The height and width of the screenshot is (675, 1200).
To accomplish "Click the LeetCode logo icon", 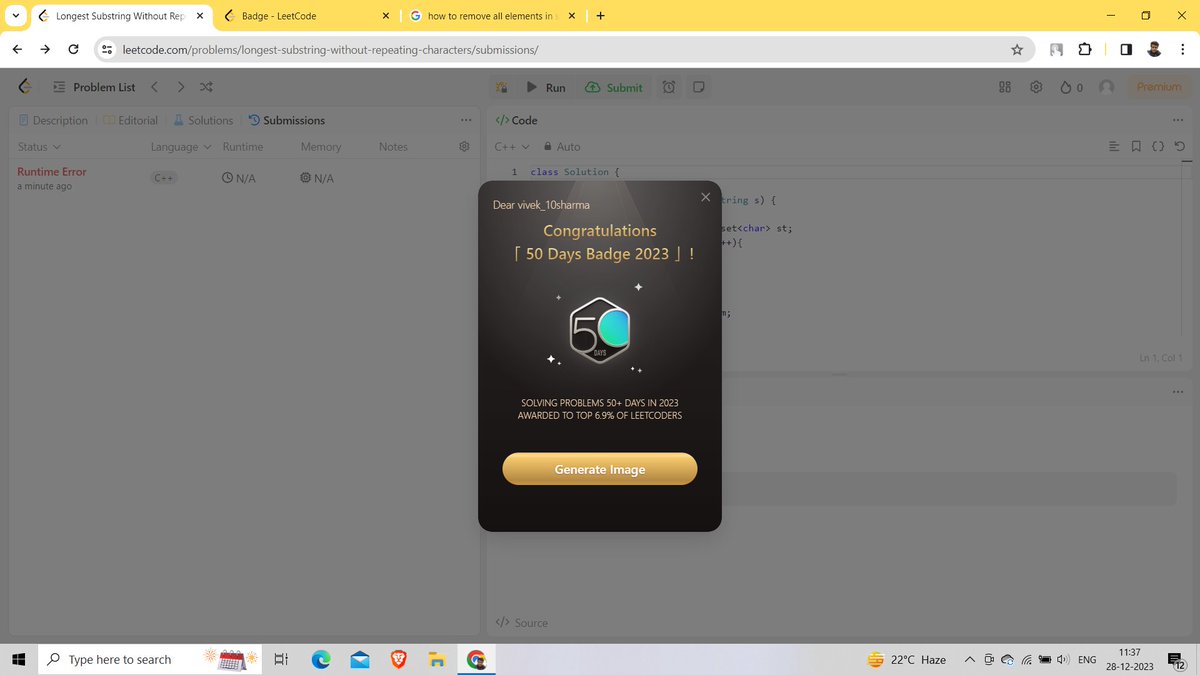I will click(25, 87).
